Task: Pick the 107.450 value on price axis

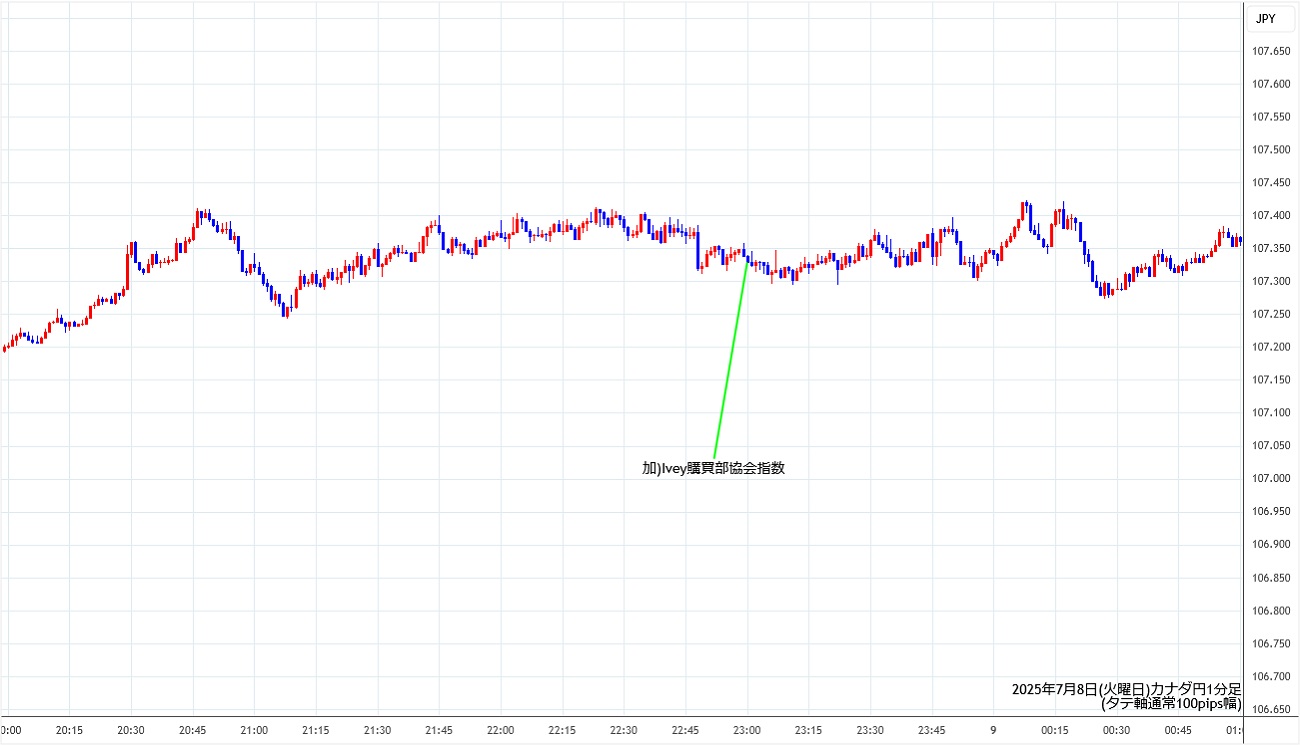Action: click(1271, 183)
